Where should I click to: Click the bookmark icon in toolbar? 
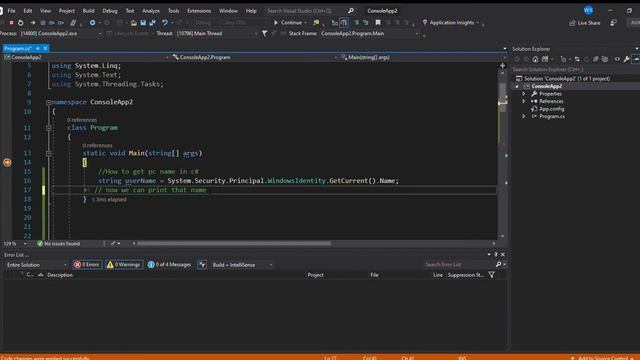[x=378, y=22]
